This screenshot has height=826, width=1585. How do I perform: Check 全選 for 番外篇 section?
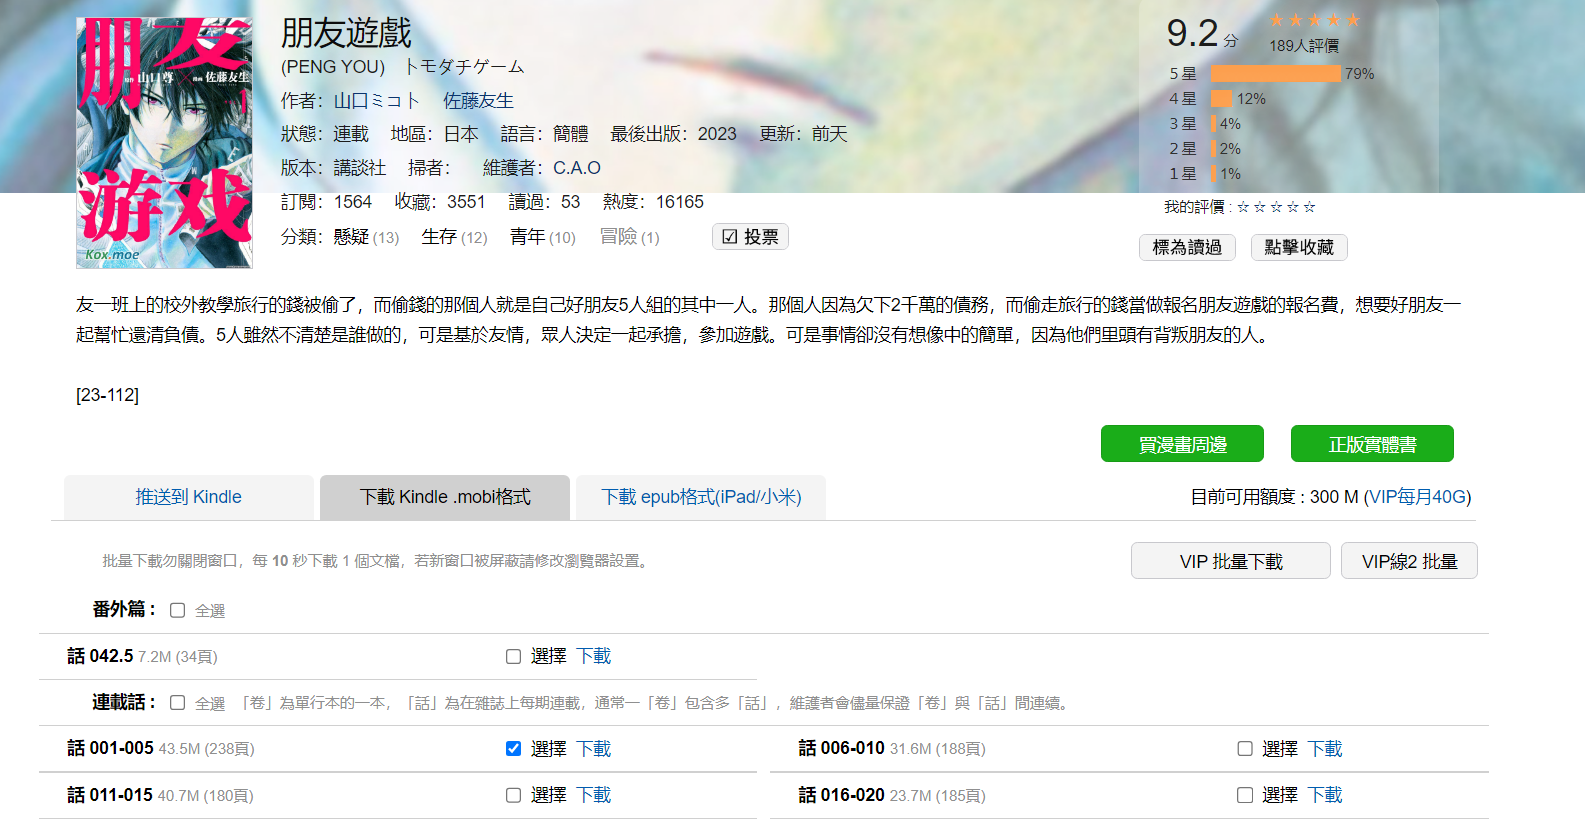click(178, 610)
